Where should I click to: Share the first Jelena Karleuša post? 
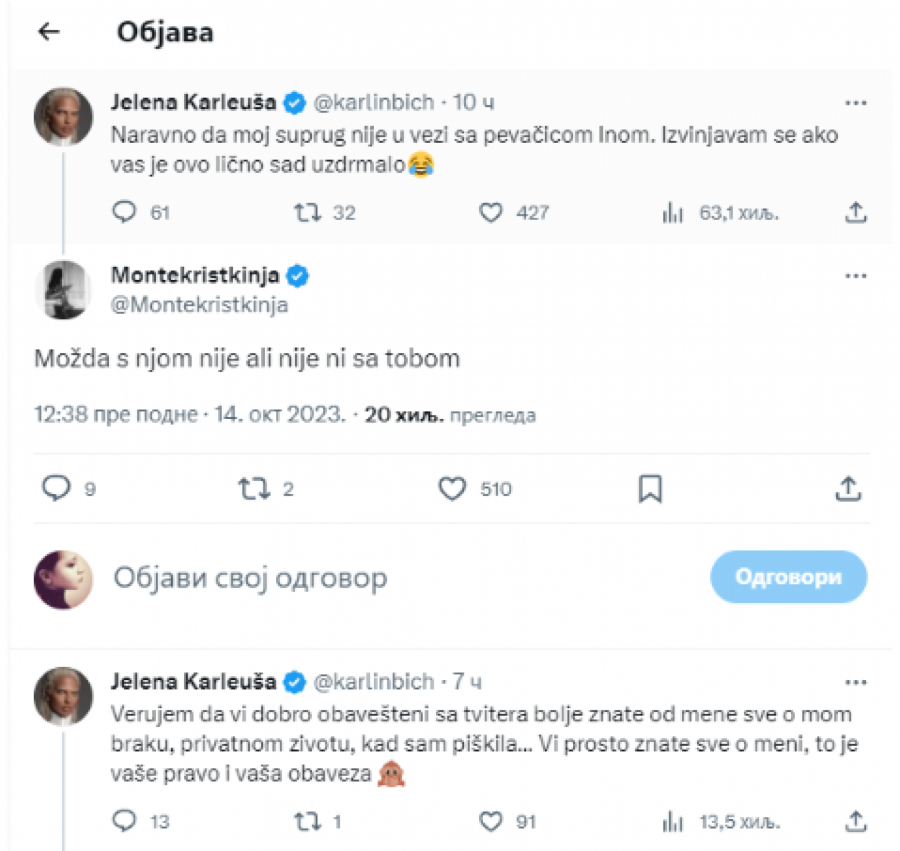click(x=855, y=212)
